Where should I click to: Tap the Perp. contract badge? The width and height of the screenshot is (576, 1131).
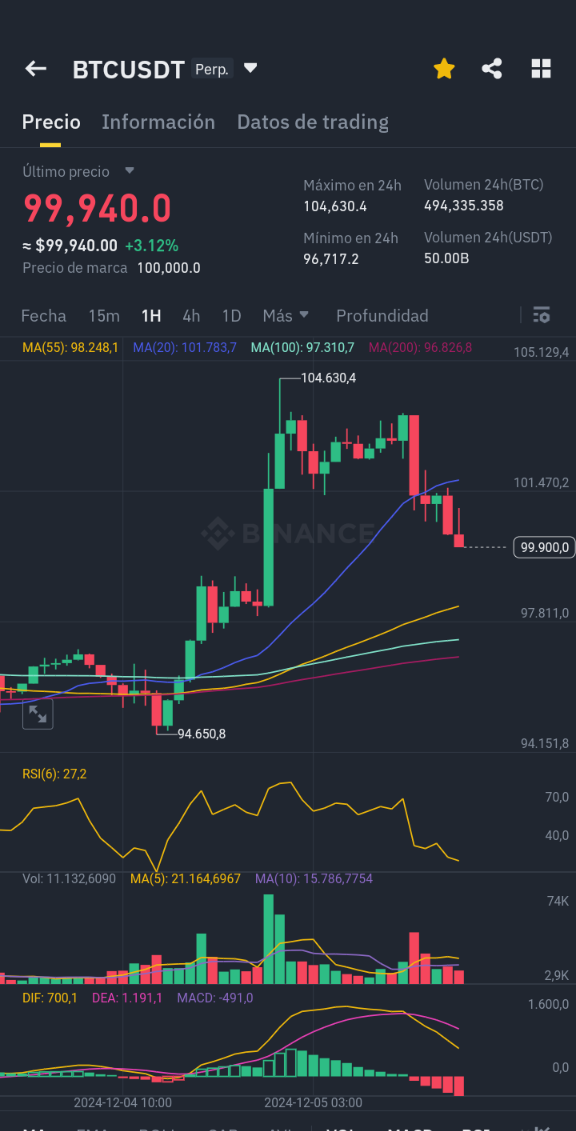click(x=212, y=69)
